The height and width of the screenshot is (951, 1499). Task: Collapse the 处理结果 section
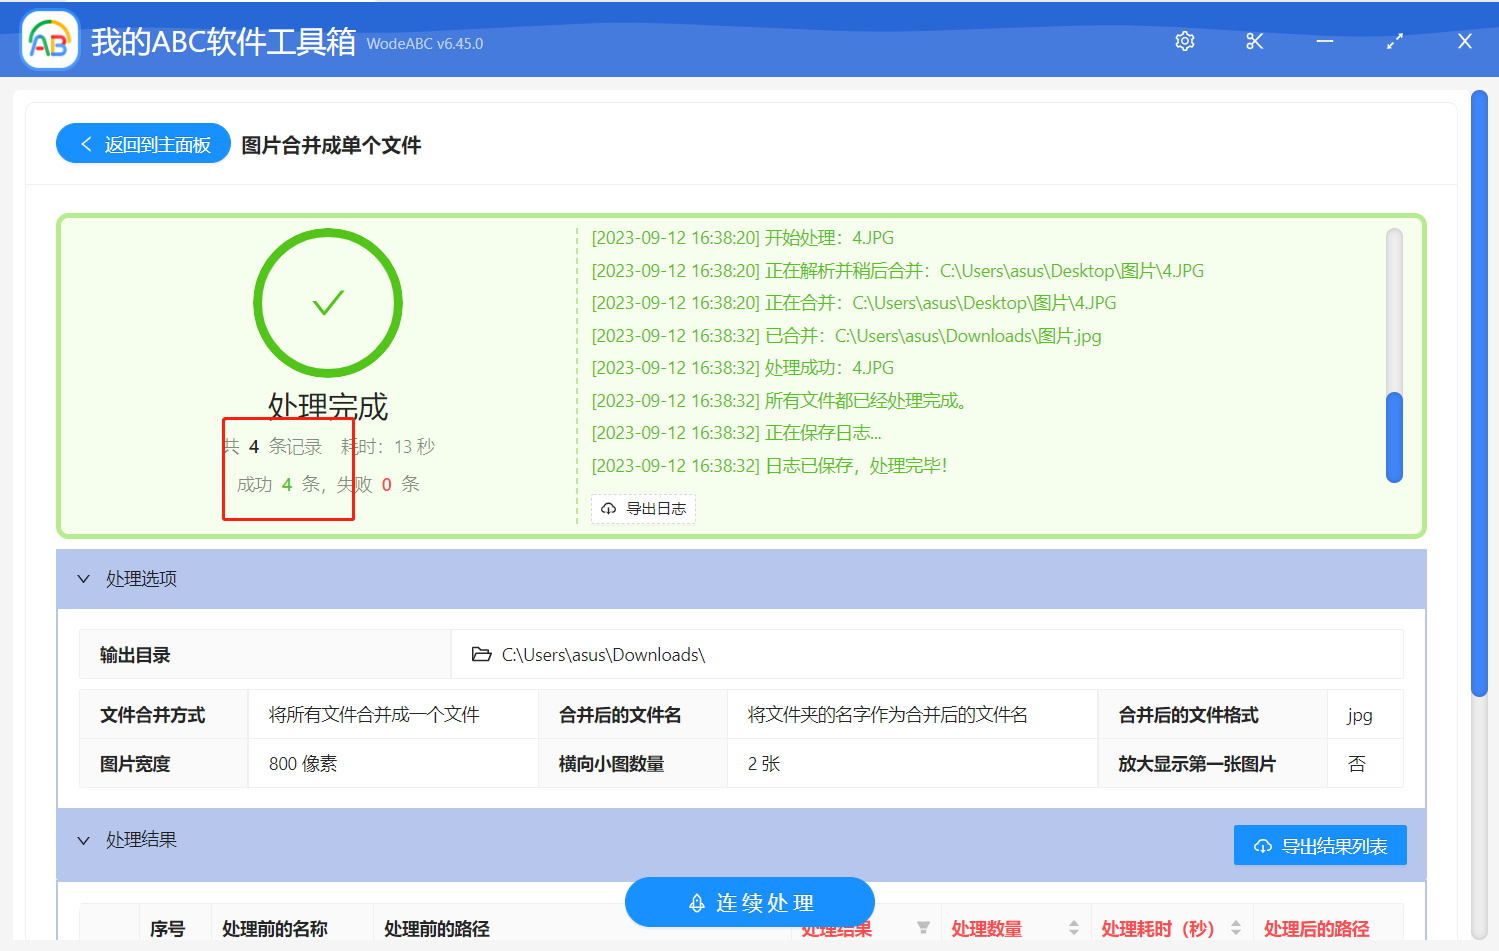point(84,840)
